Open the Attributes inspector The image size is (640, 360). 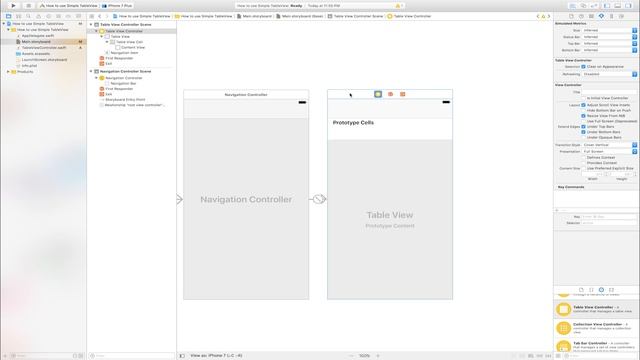pyautogui.click(x=601, y=16)
